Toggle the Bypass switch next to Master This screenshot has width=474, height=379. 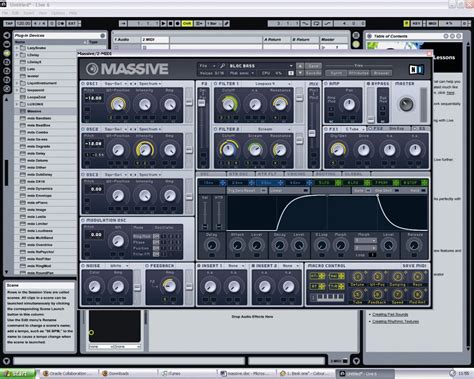368,84
